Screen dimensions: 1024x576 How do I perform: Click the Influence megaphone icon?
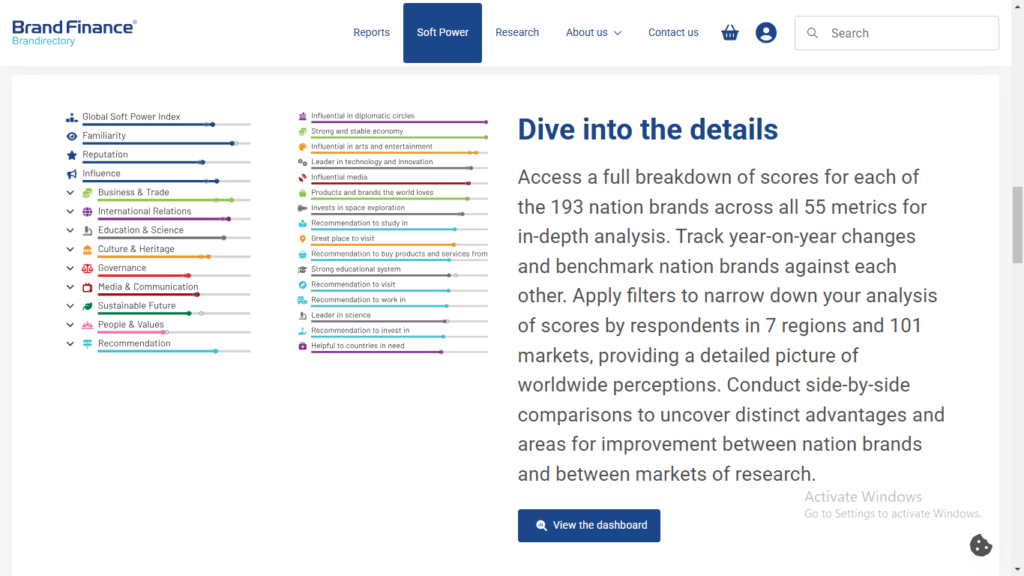71,174
